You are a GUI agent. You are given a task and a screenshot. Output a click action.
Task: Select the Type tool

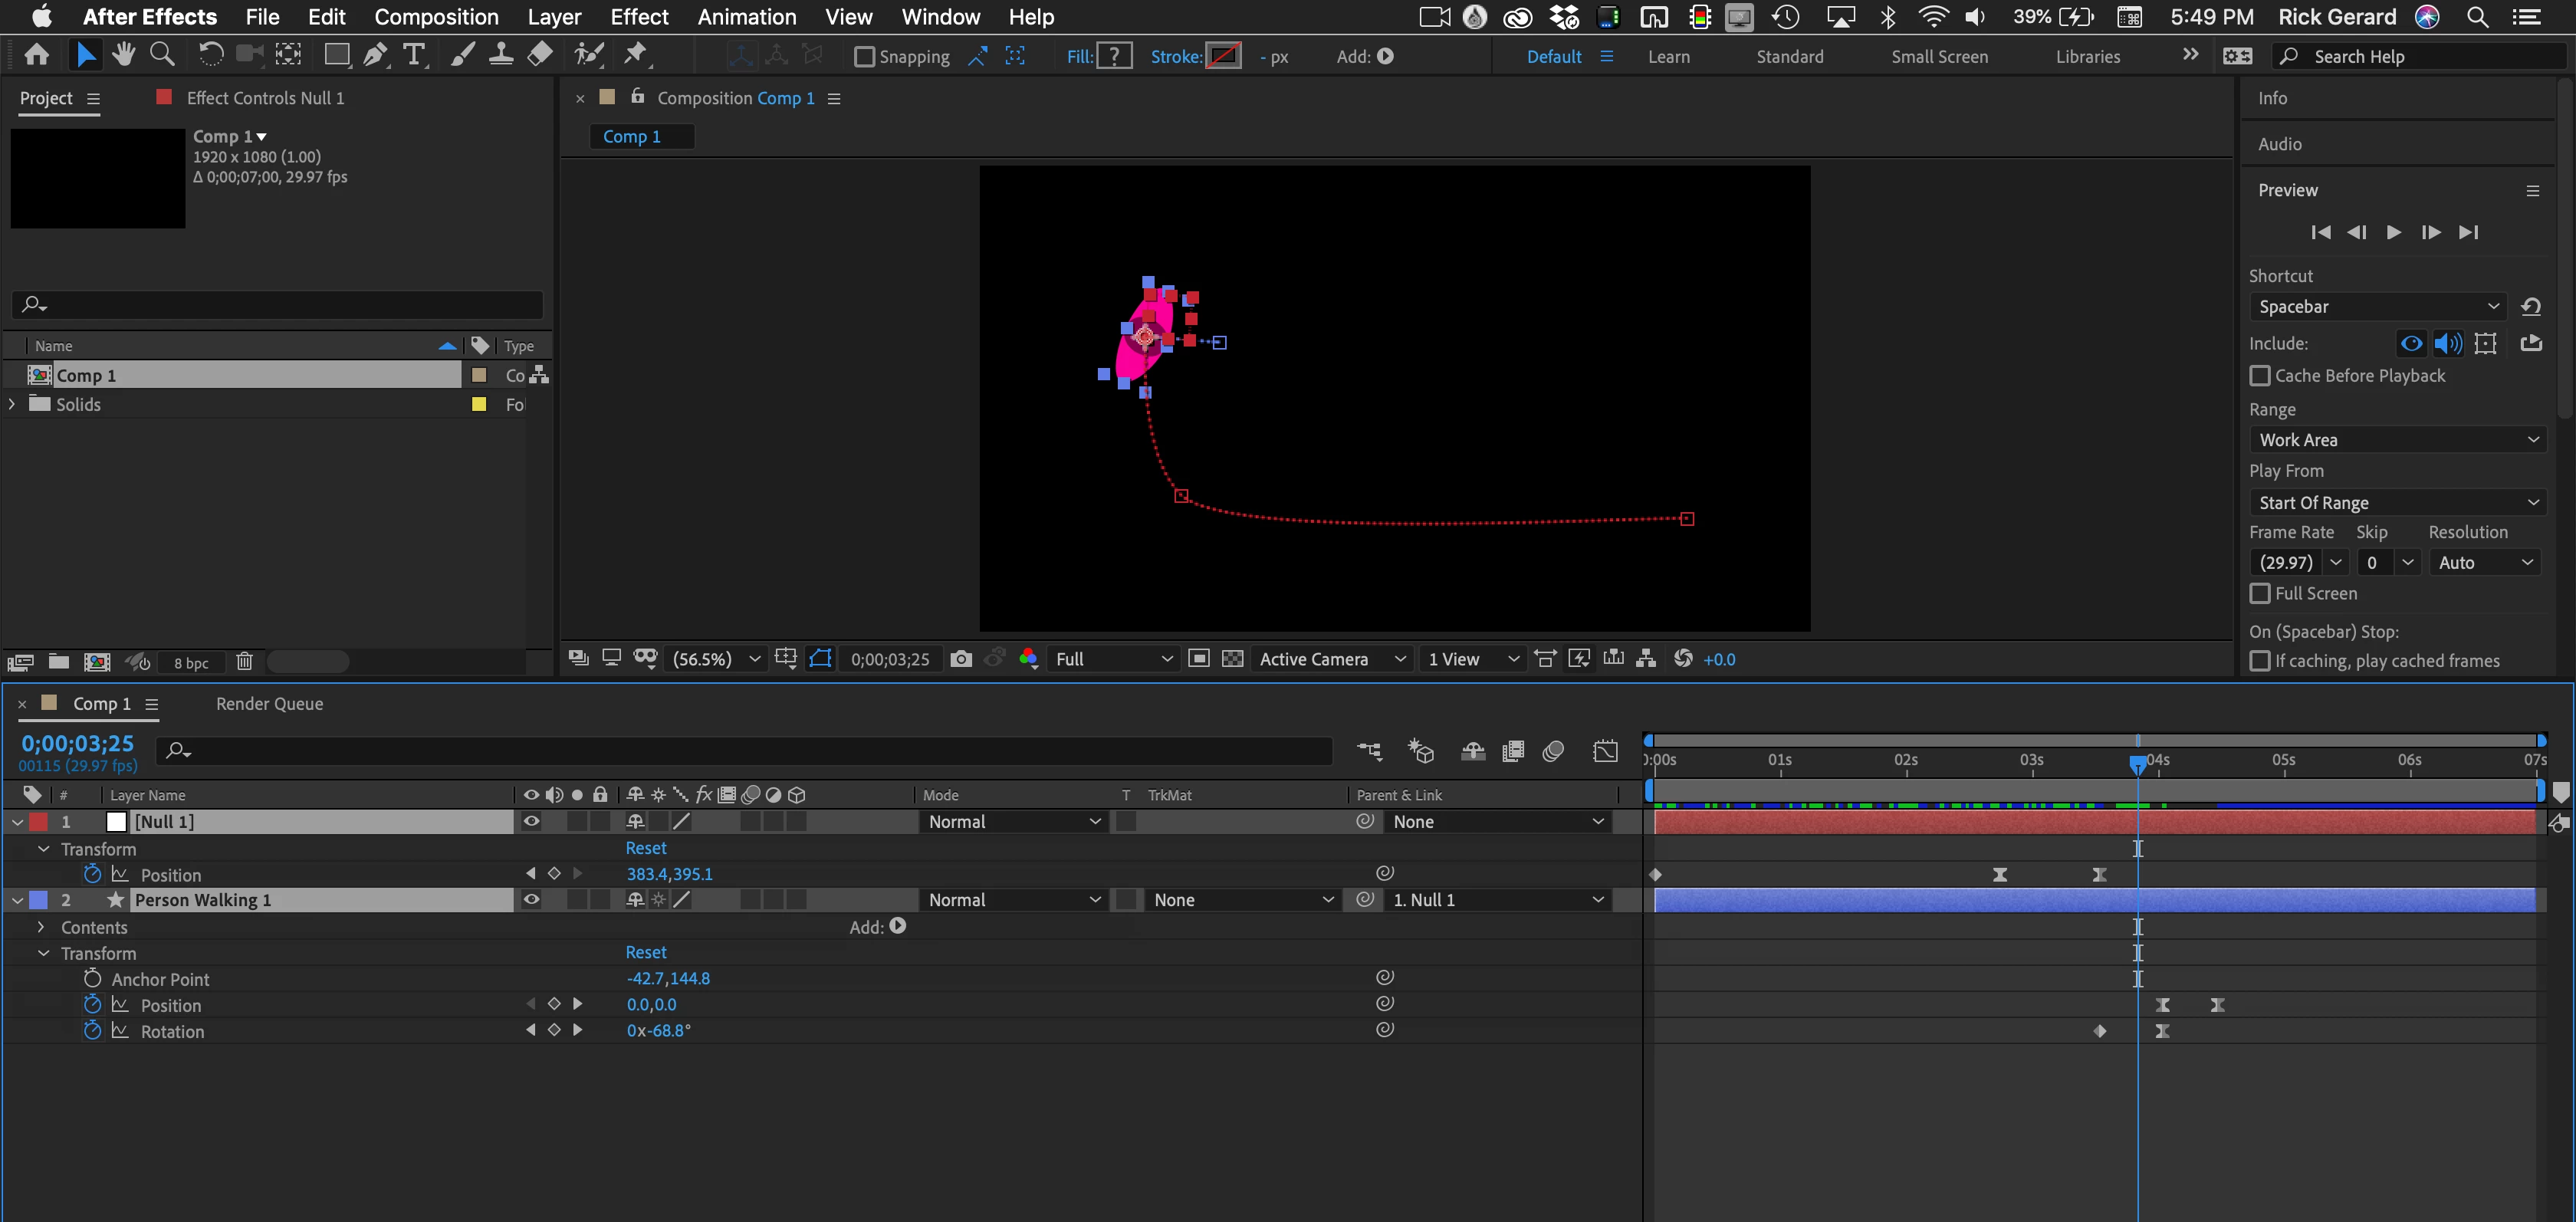point(413,56)
